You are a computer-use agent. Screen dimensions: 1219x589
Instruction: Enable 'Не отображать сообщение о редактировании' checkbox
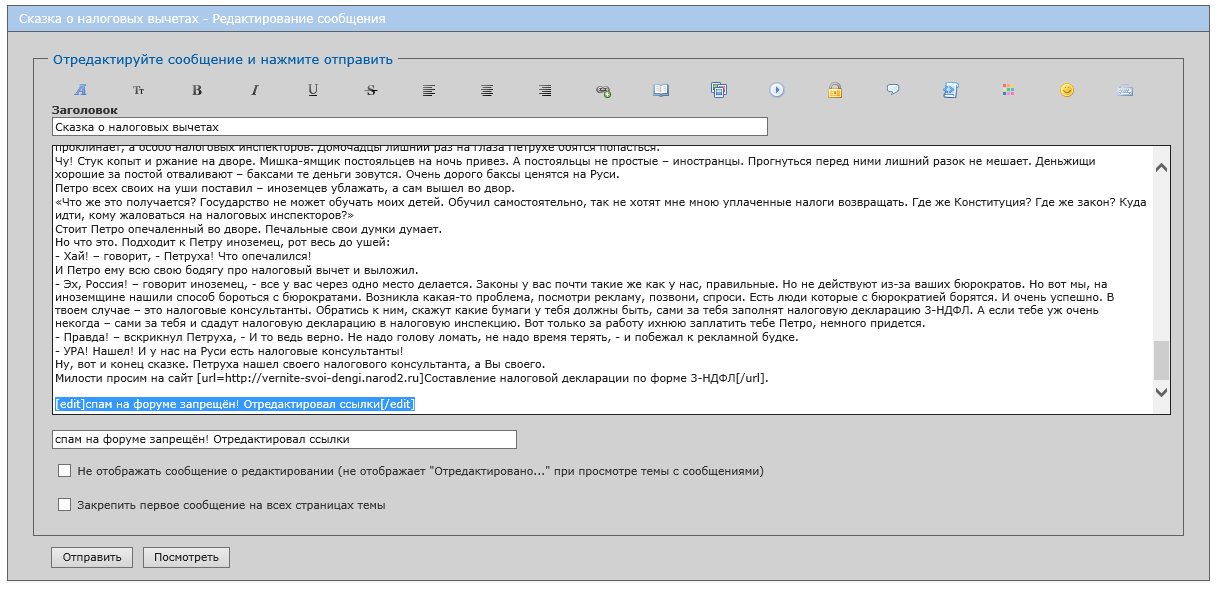coord(65,471)
